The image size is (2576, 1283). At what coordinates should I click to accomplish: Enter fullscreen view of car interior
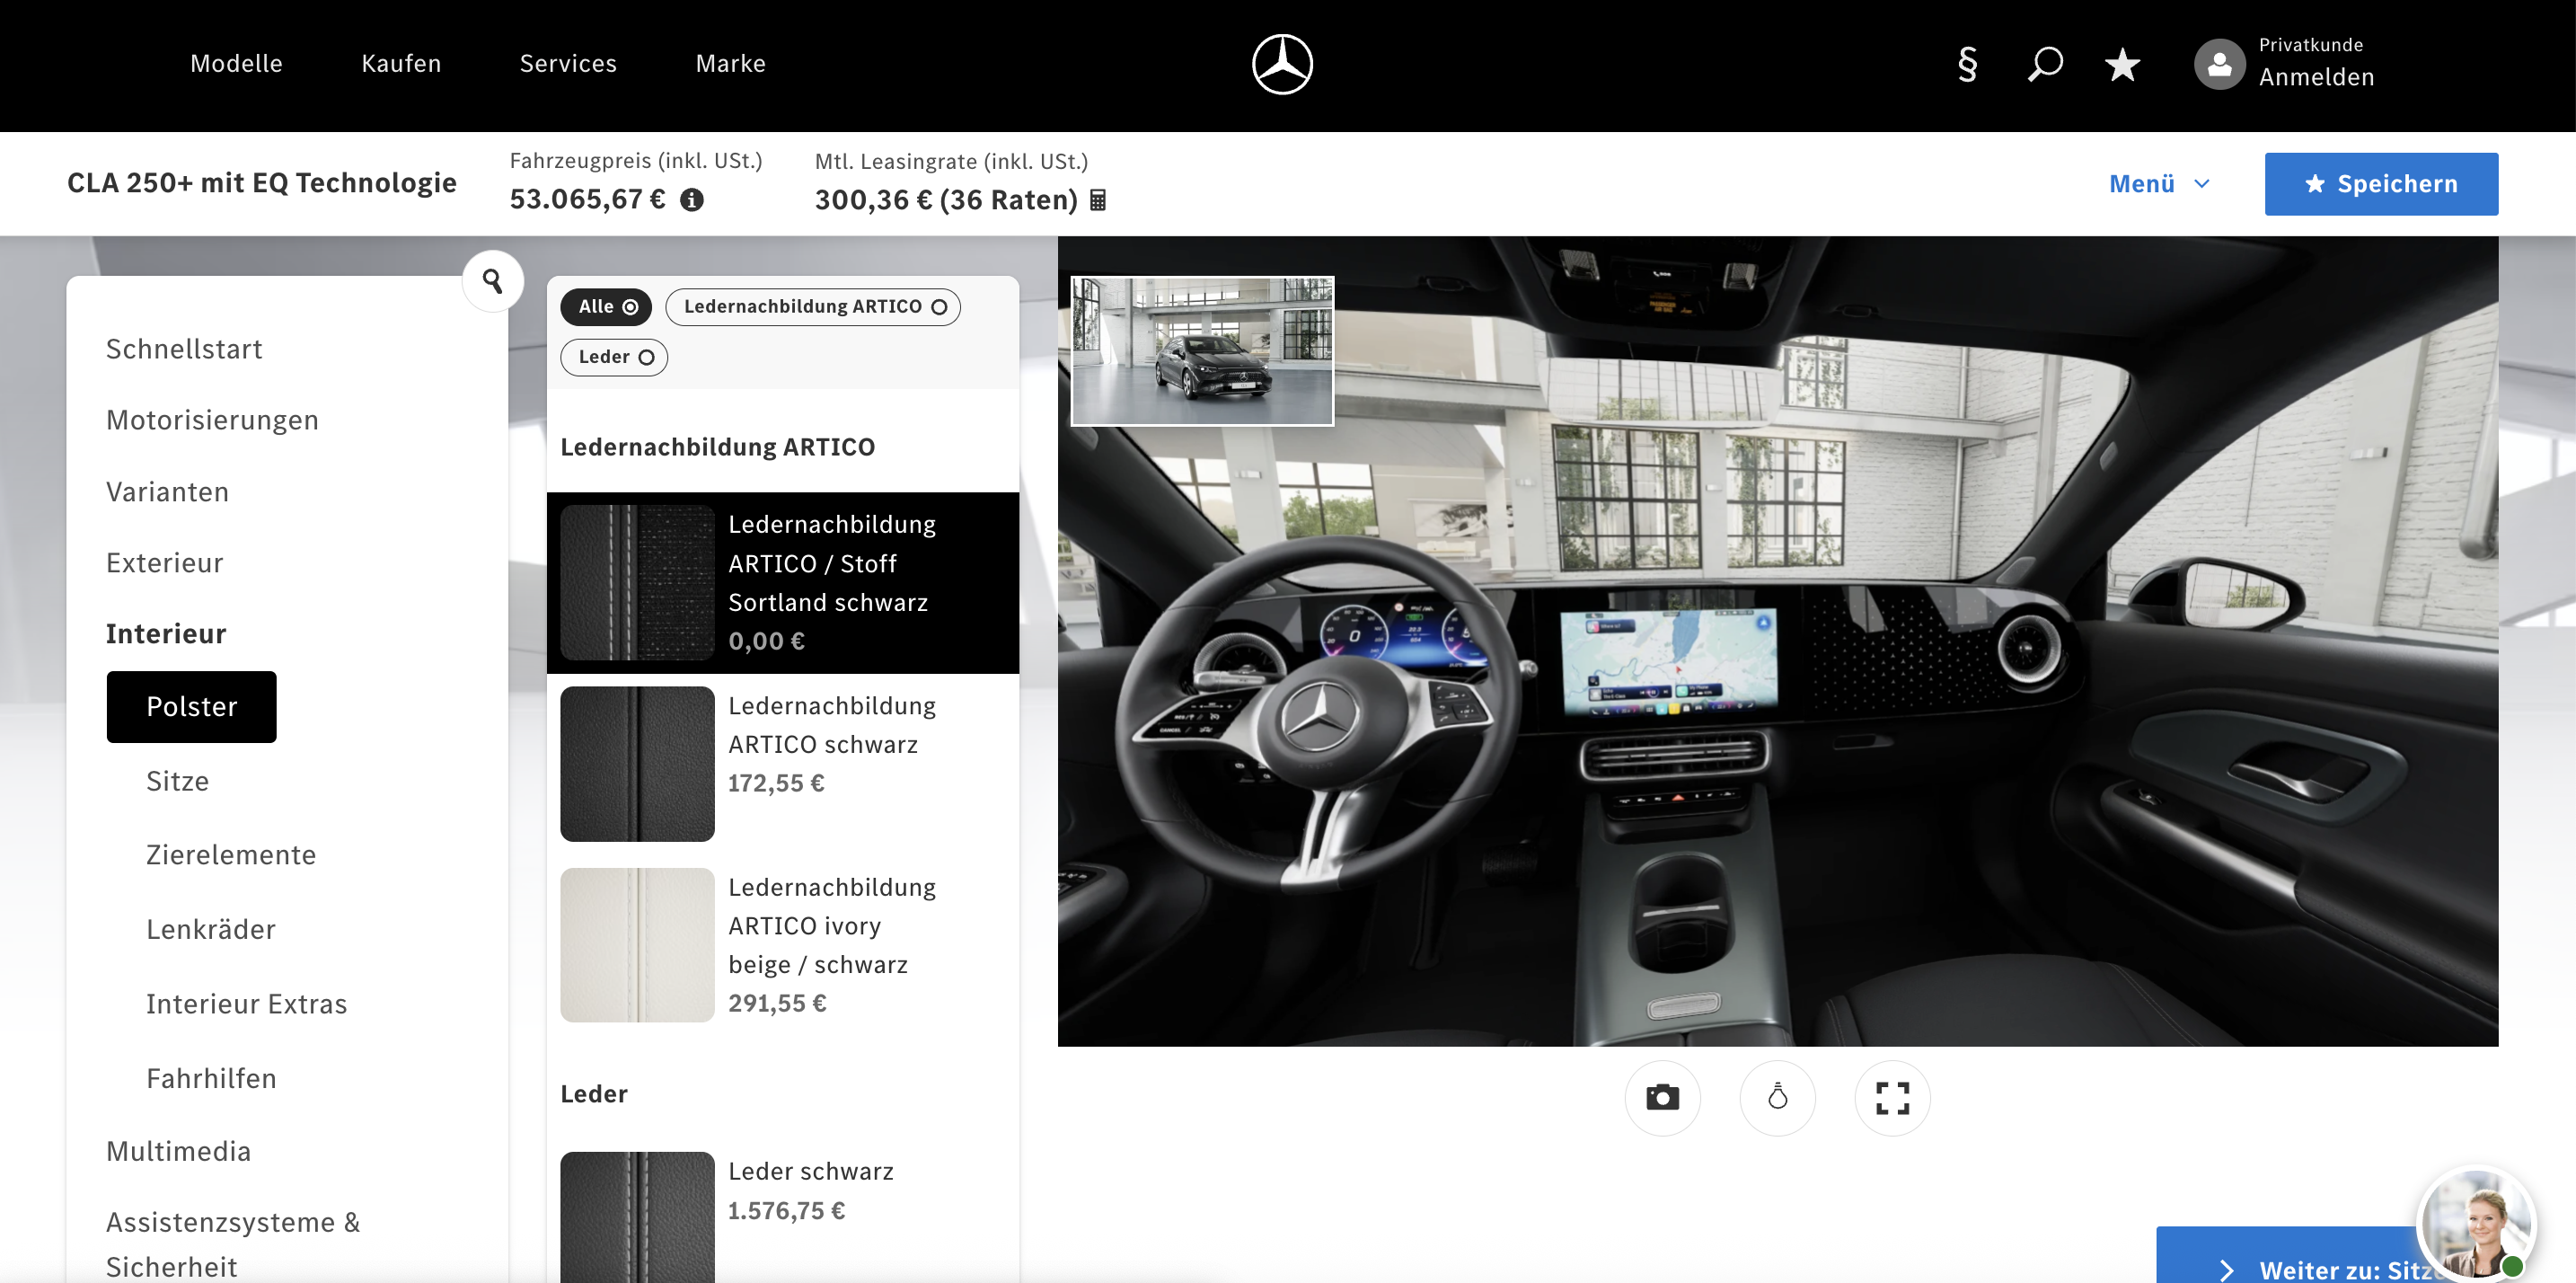1892,1097
